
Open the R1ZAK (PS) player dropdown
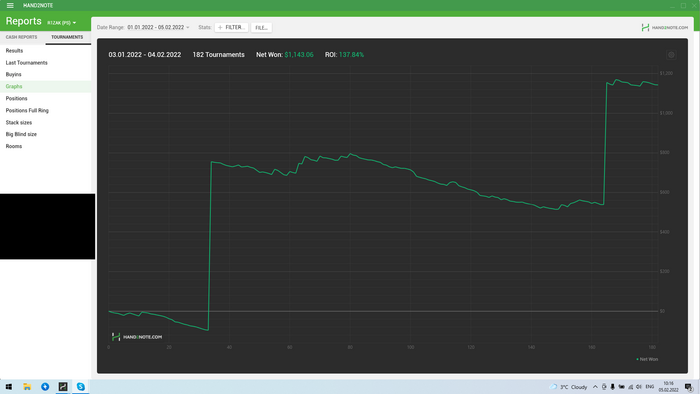(x=62, y=23)
